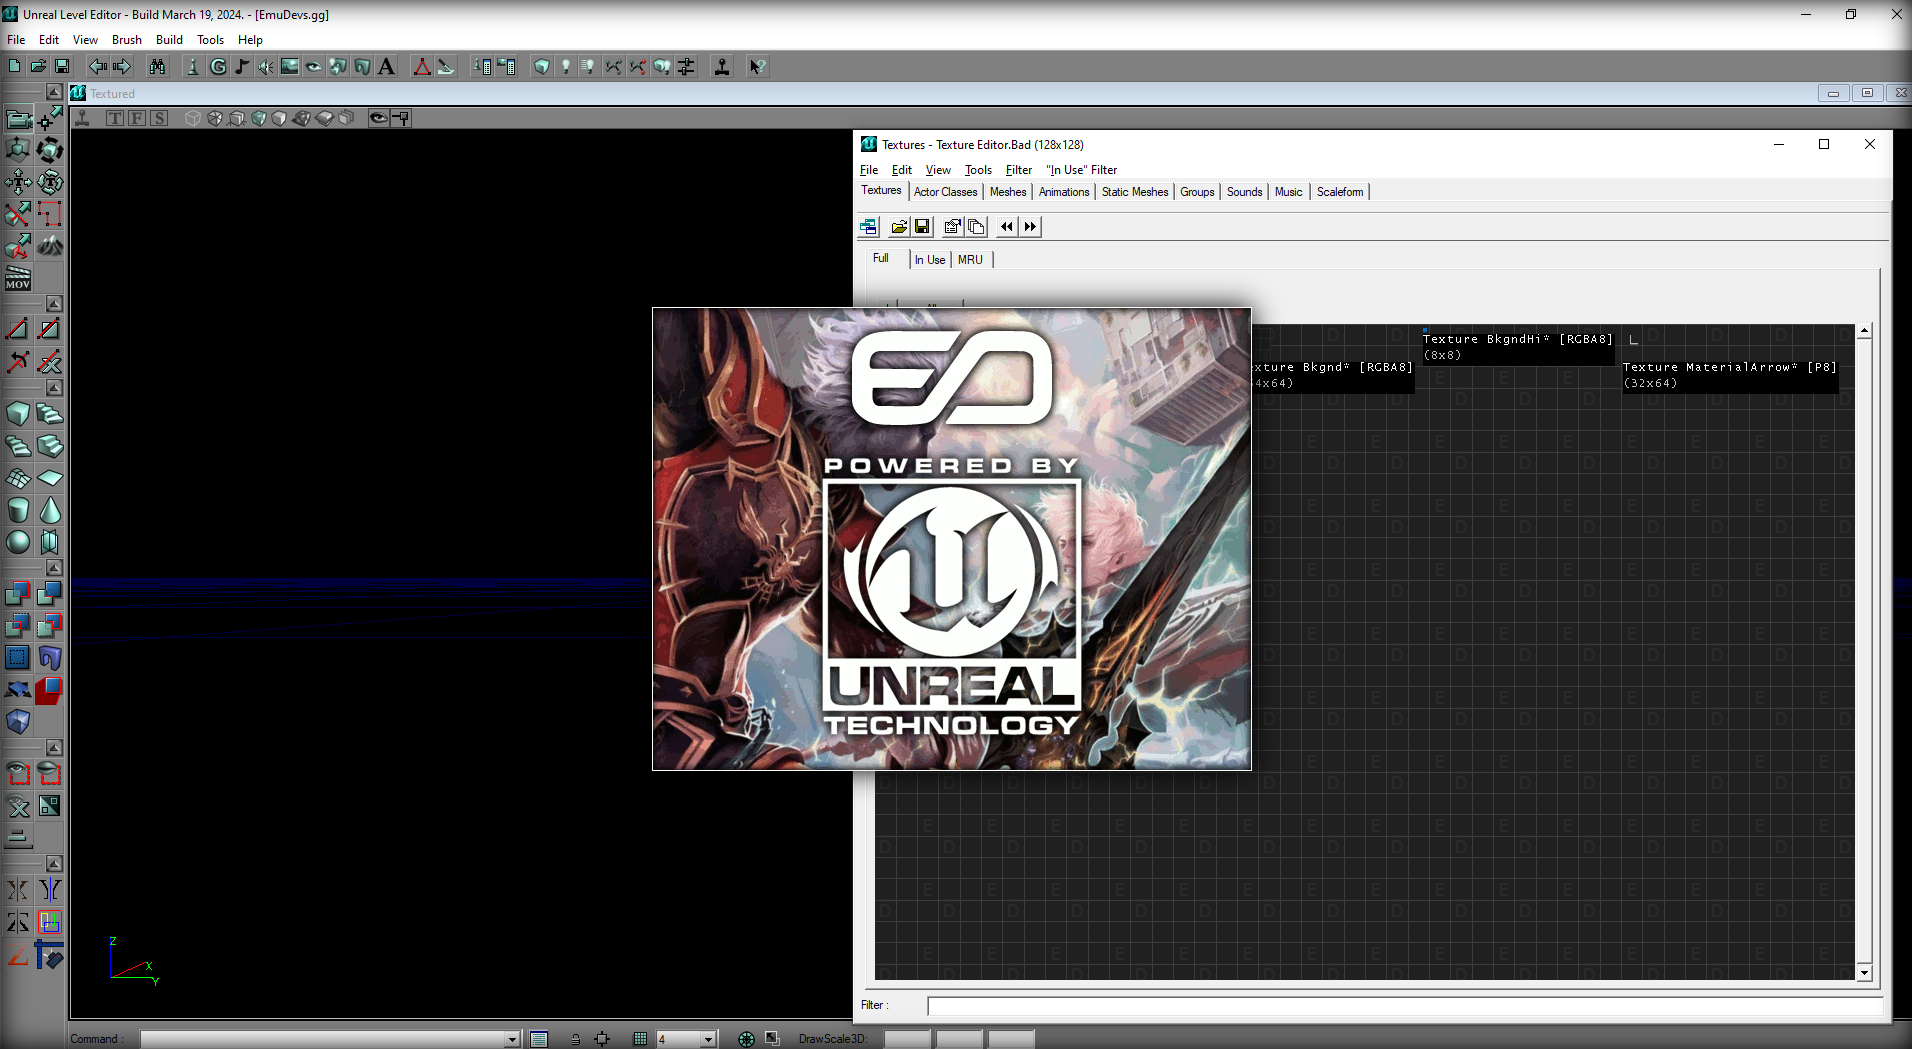Click the Play Level joystick icon

(x=722, y=66)
